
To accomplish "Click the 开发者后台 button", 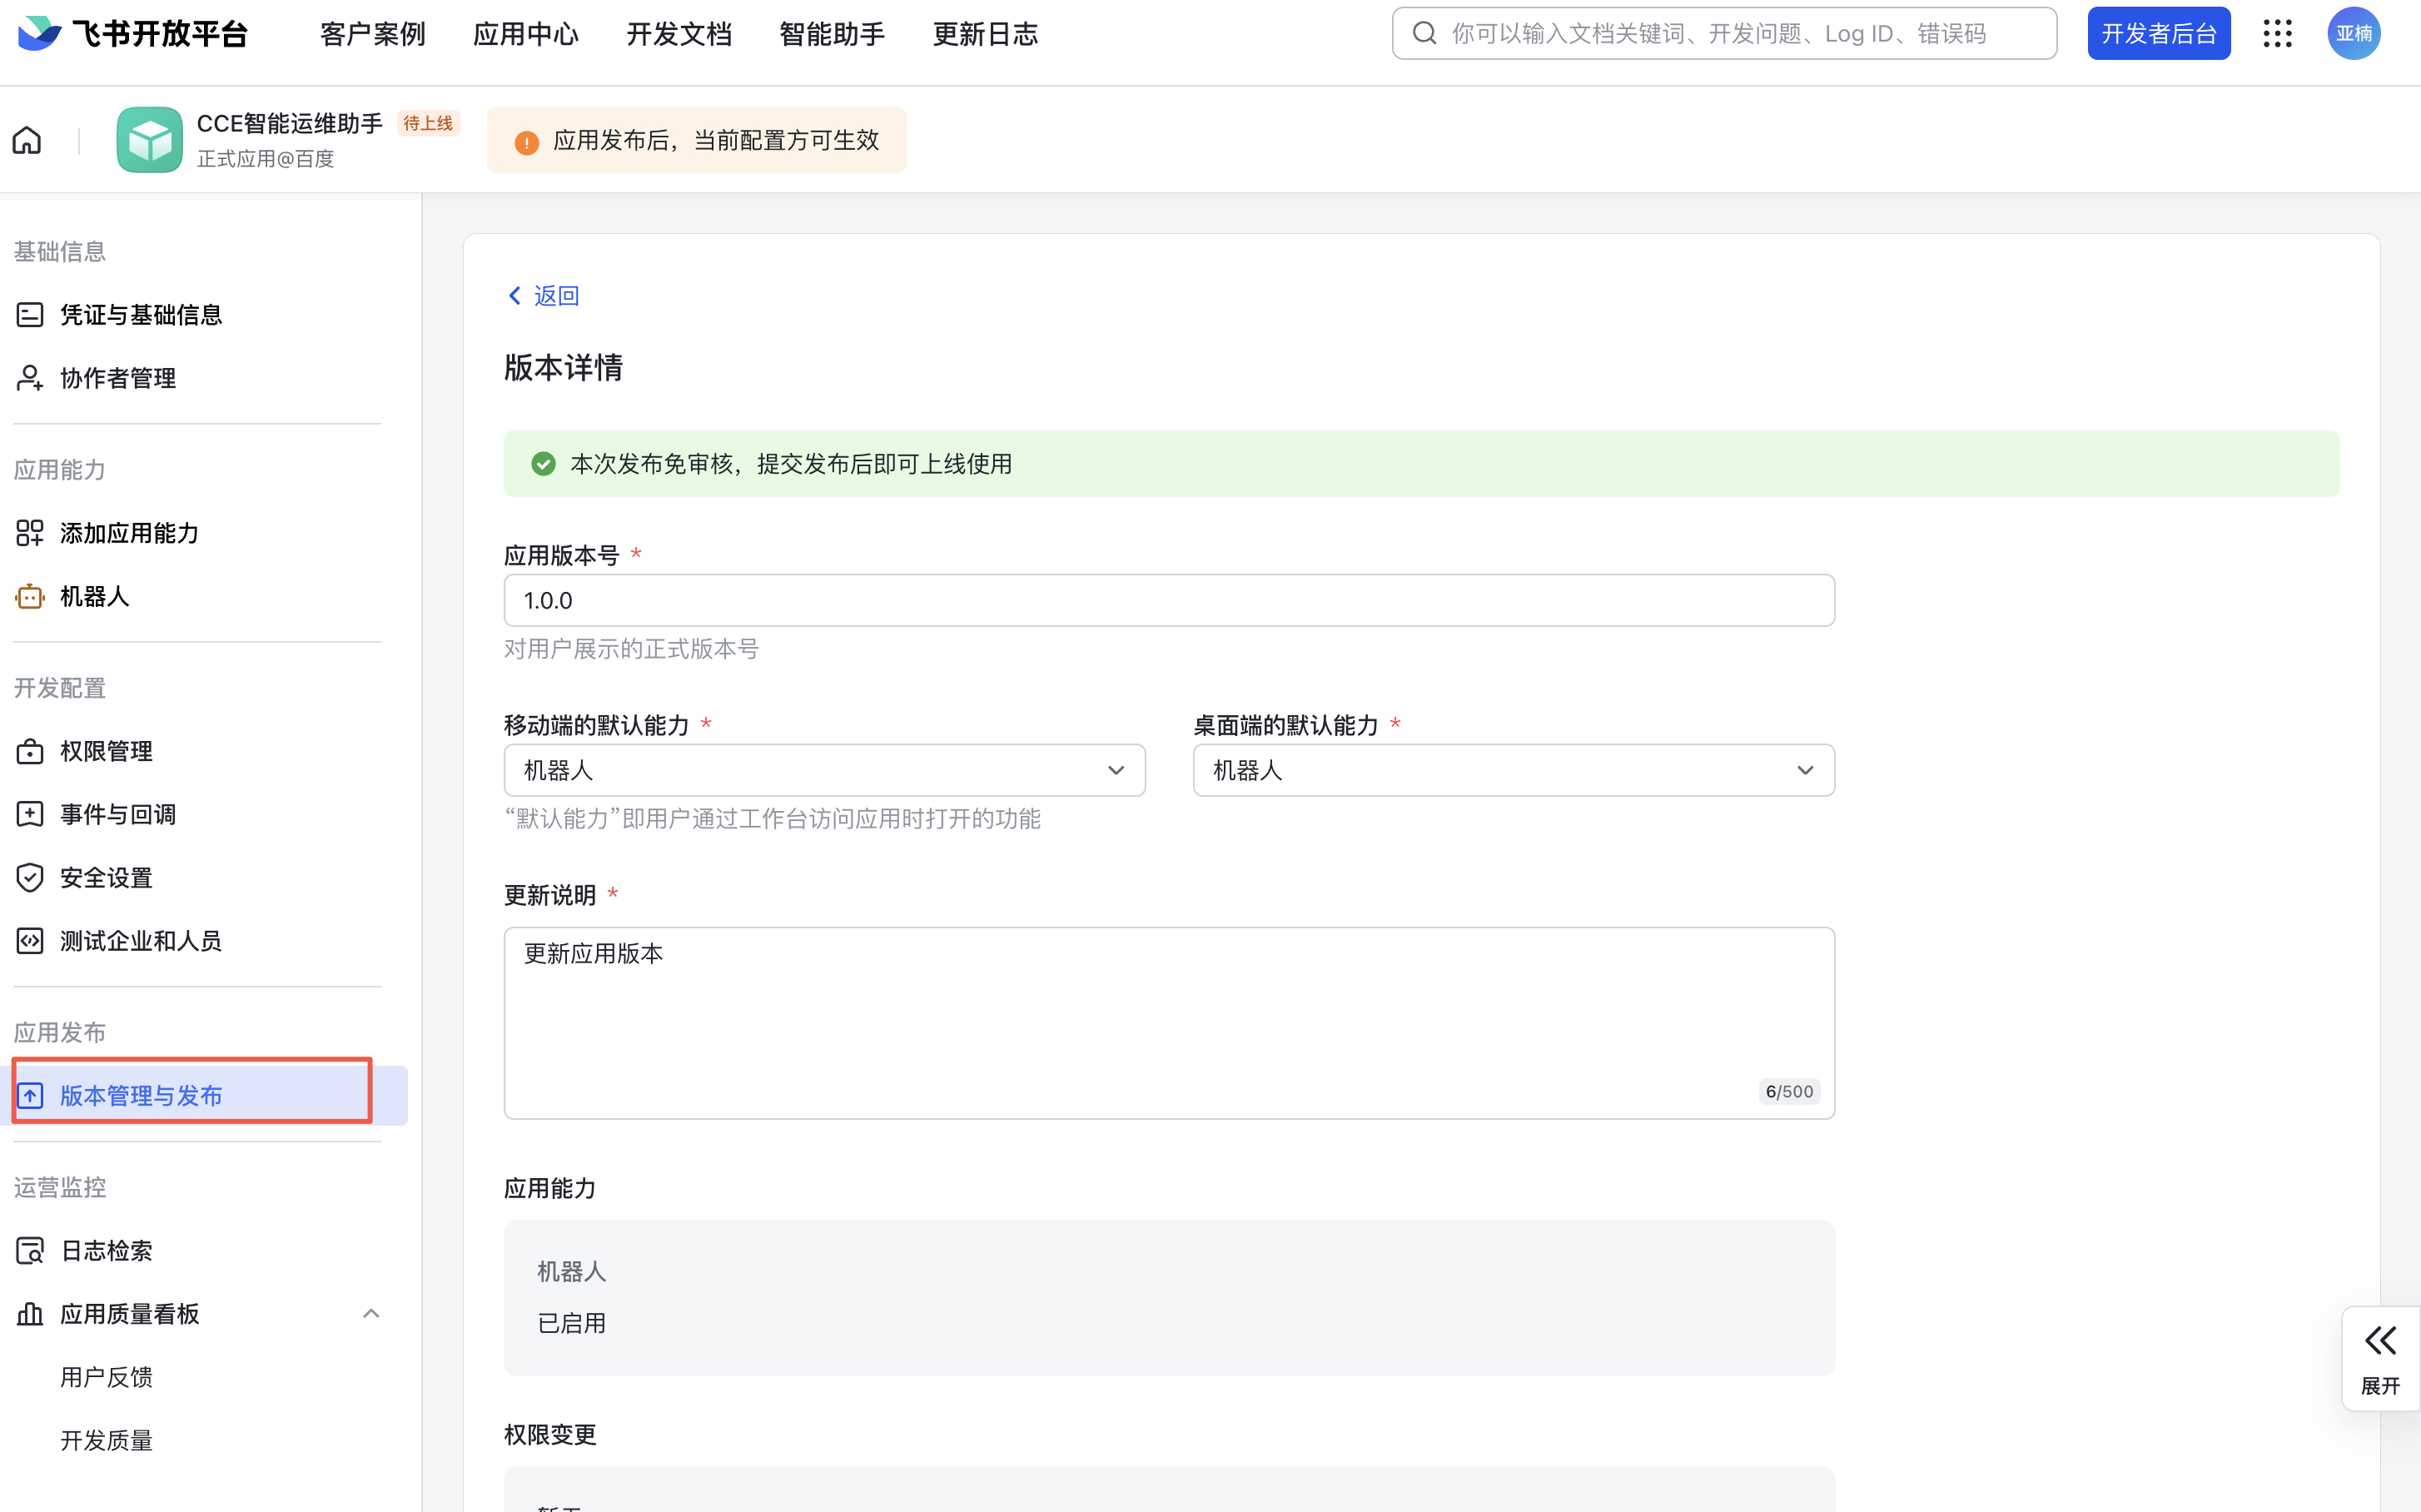I will (2158, 34).
